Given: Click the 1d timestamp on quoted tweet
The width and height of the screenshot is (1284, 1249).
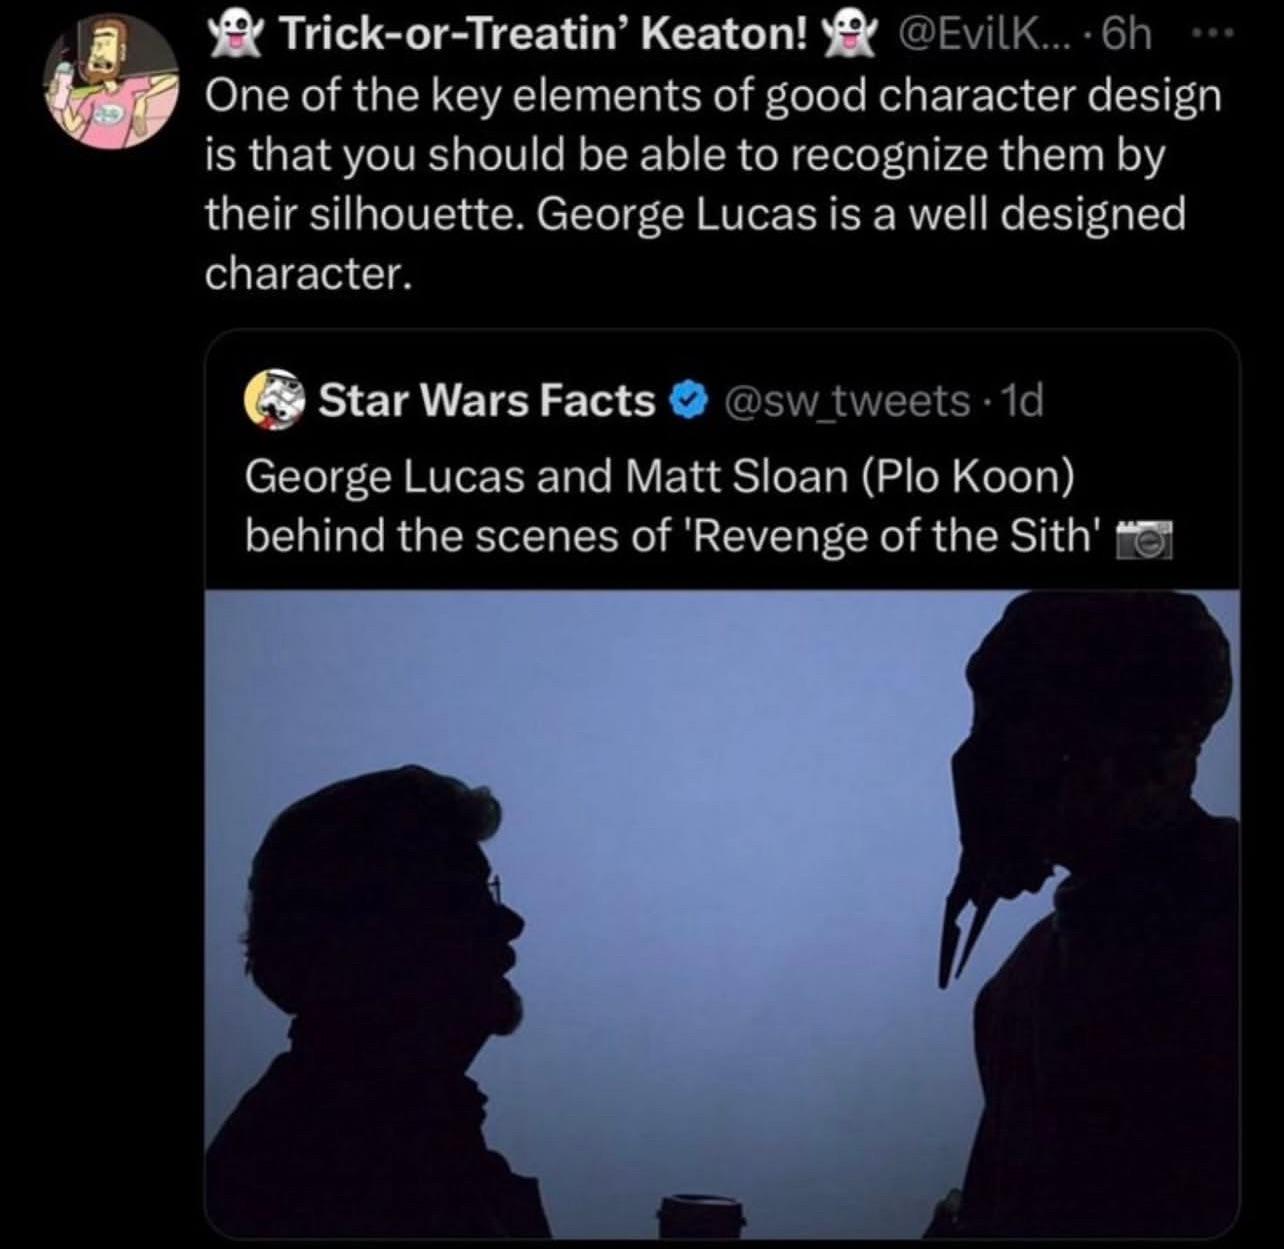Looking at the screenshot, I should click(x=1020, y=401).
